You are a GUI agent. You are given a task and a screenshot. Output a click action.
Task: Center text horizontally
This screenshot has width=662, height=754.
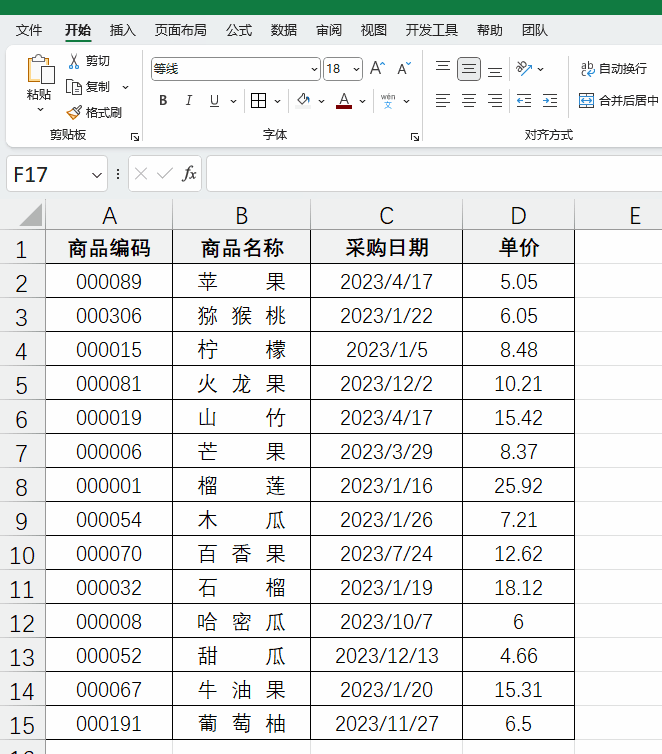click(x=469, y=101)
